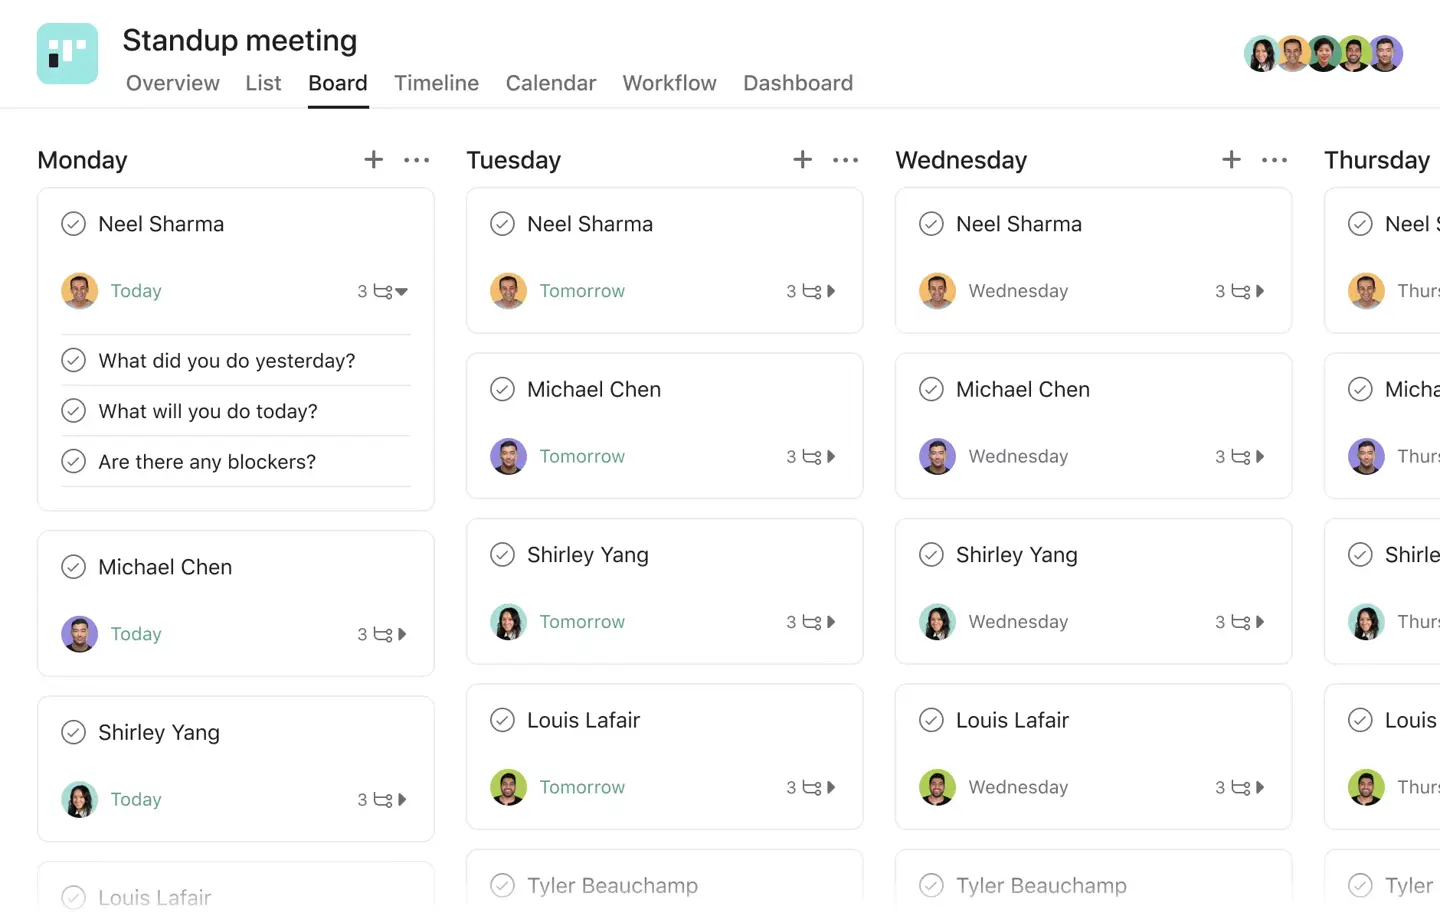The width and height of the screenshot is (1440, 919).
Task: Check off the 'Are there any blockers?' subtask
Action: pyautogui.click(x=73, y=461)
